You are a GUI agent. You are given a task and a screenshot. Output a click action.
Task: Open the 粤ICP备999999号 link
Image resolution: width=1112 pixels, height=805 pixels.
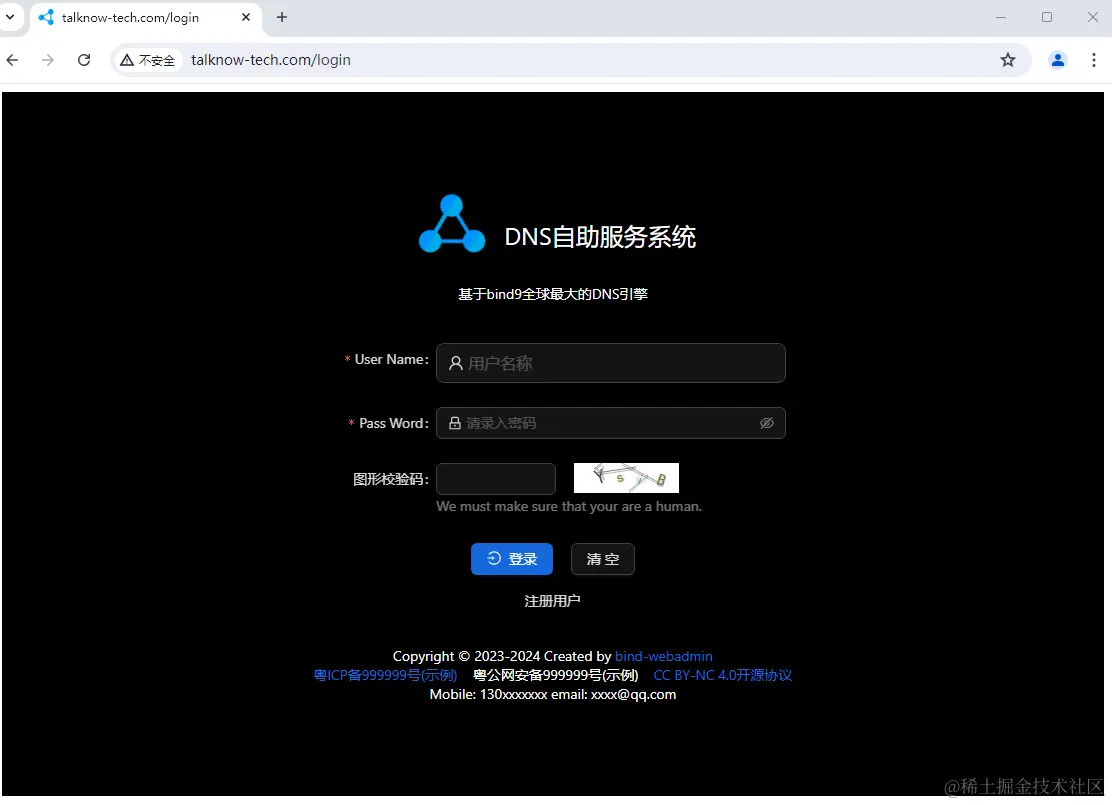(385, 675)
